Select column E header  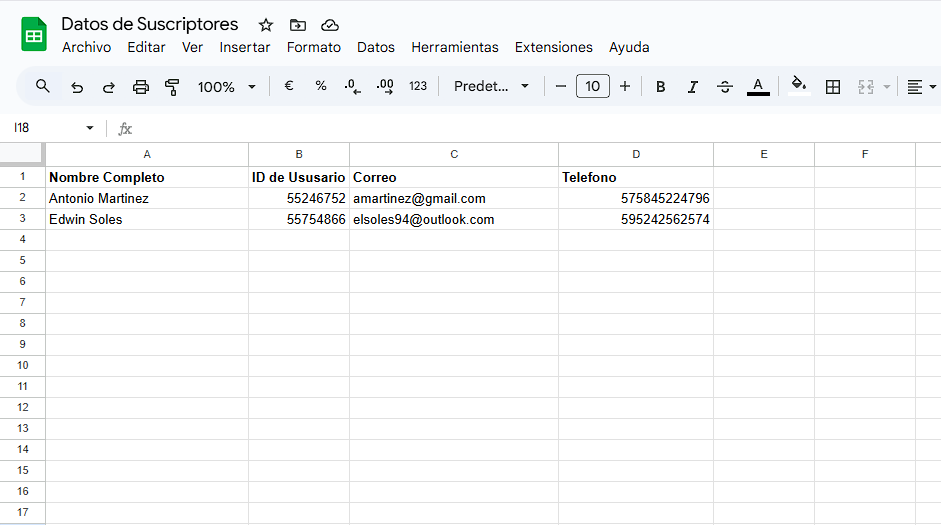(x=764, y=155)
